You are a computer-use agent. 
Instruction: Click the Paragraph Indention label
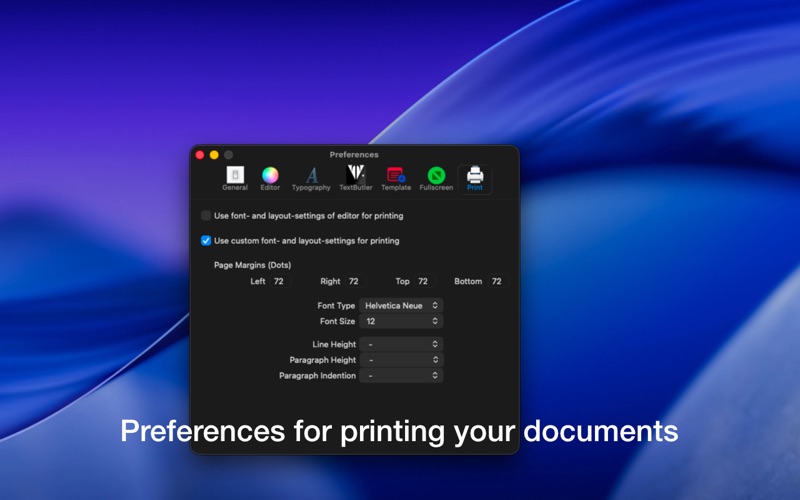(317, 376)
